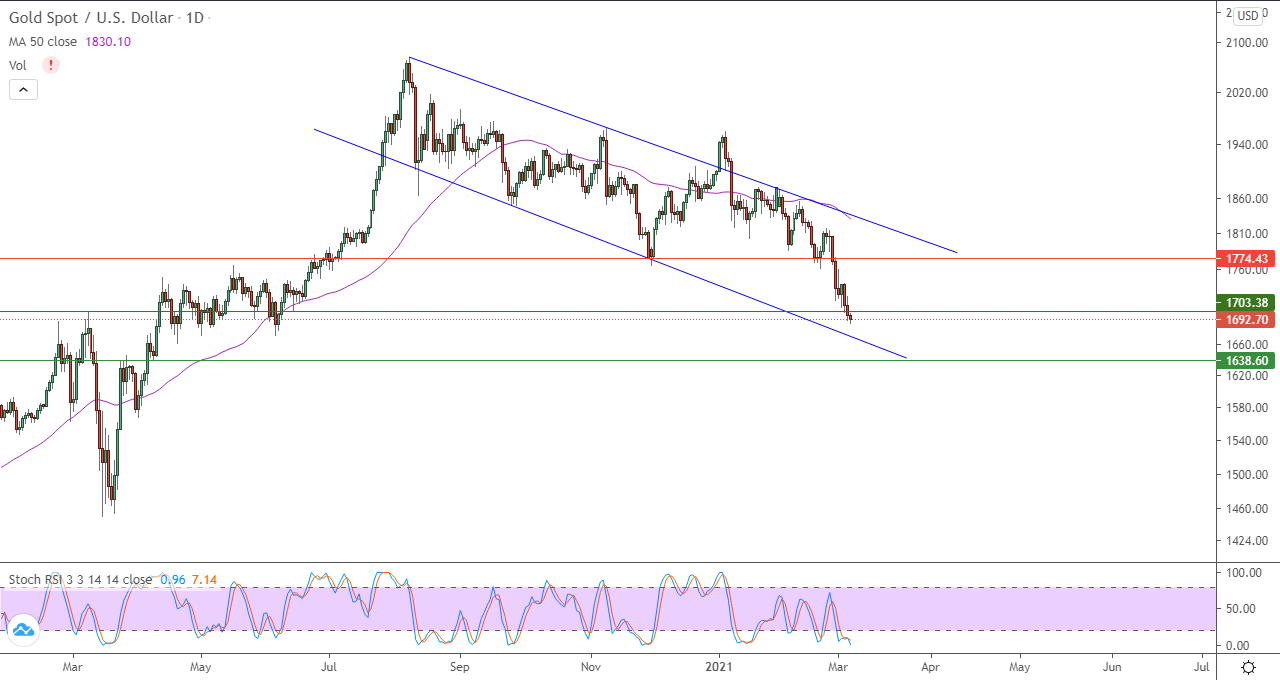Click the 1940.00 price scale label

coord(1249,144)
